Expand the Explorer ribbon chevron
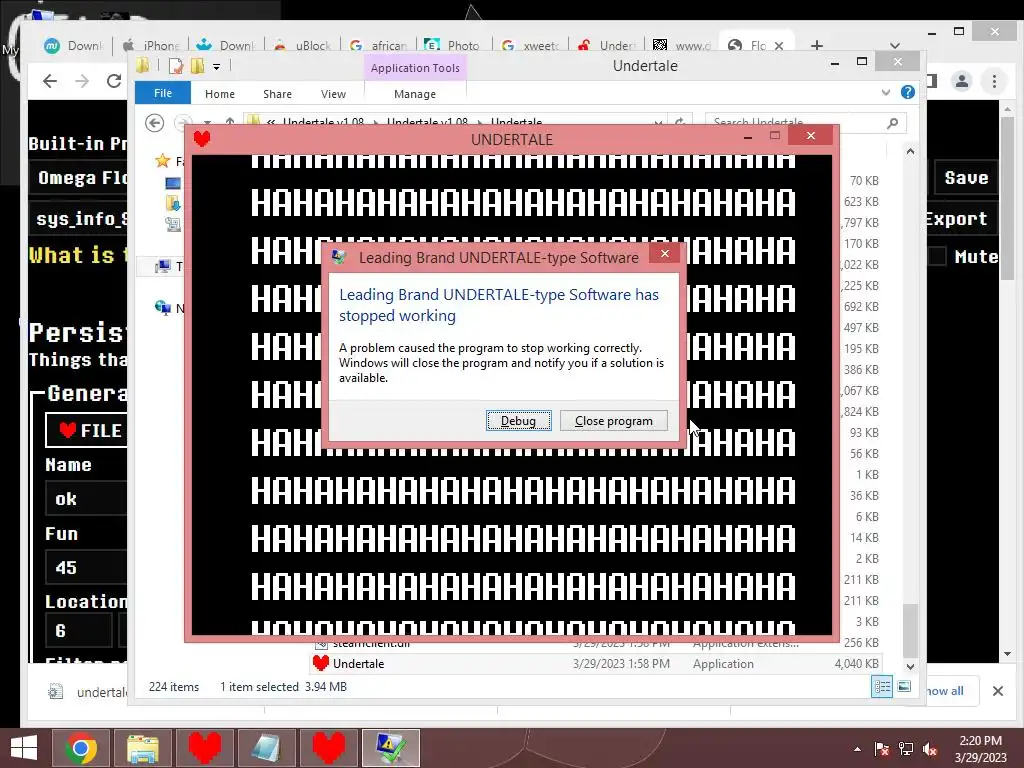Screen dimensions: 1024x768 [x=886, y=92]
